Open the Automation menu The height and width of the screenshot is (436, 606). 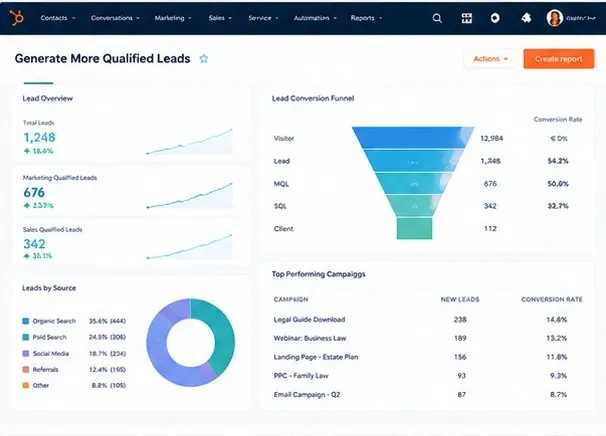click(x=315, y=18)
